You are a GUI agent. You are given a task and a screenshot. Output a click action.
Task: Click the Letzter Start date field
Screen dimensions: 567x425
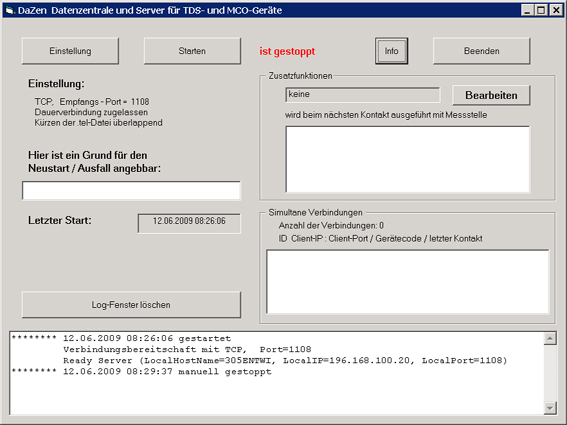(x=189, y=223)
